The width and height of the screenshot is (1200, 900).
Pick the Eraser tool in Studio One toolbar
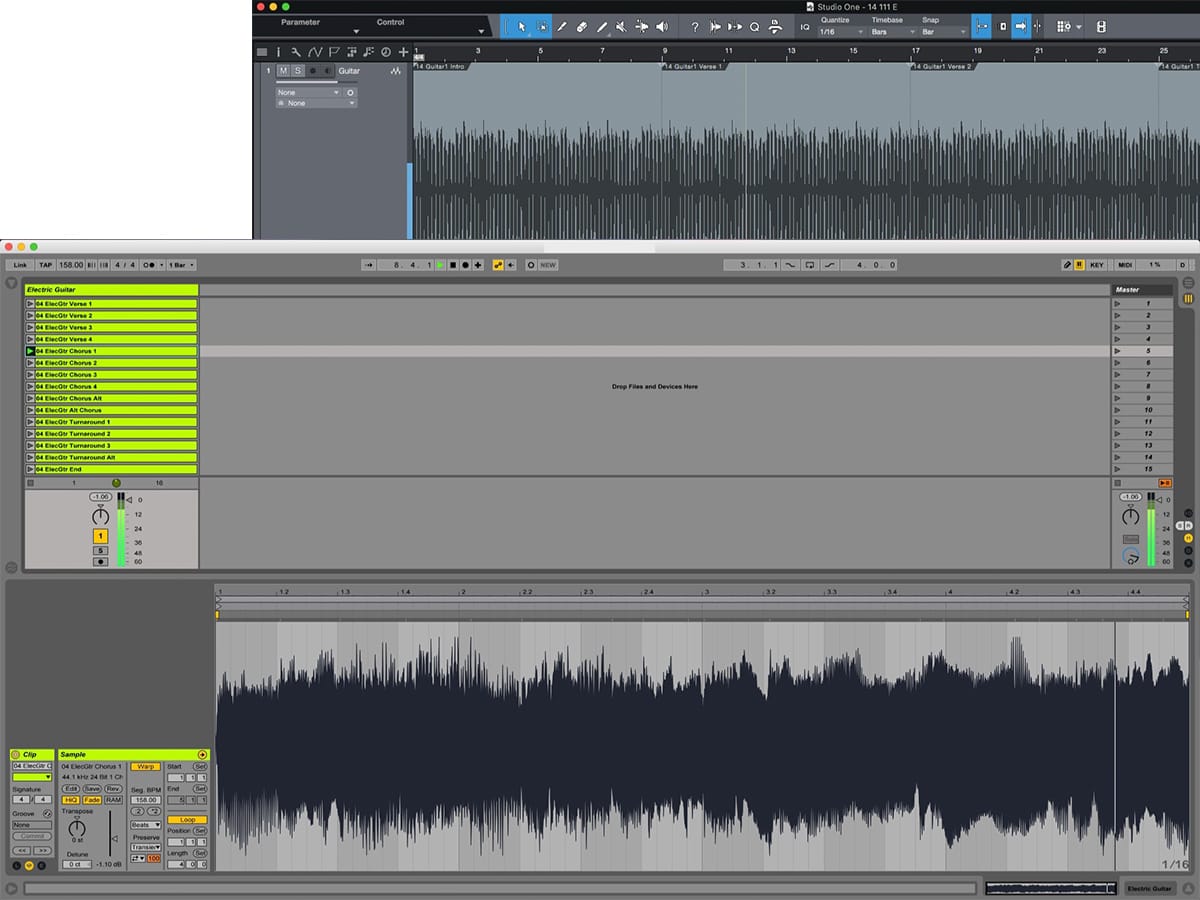click(581, 27)
